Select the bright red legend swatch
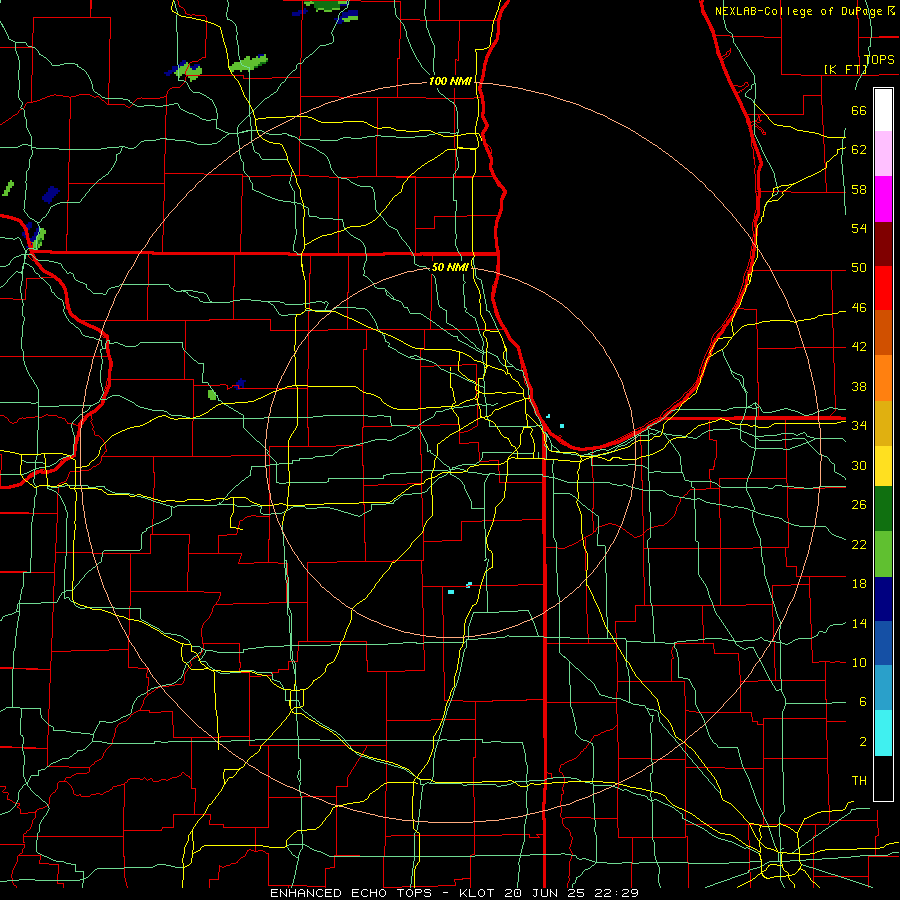Viewport: 900px width, 900px height. tap(883, 288)
